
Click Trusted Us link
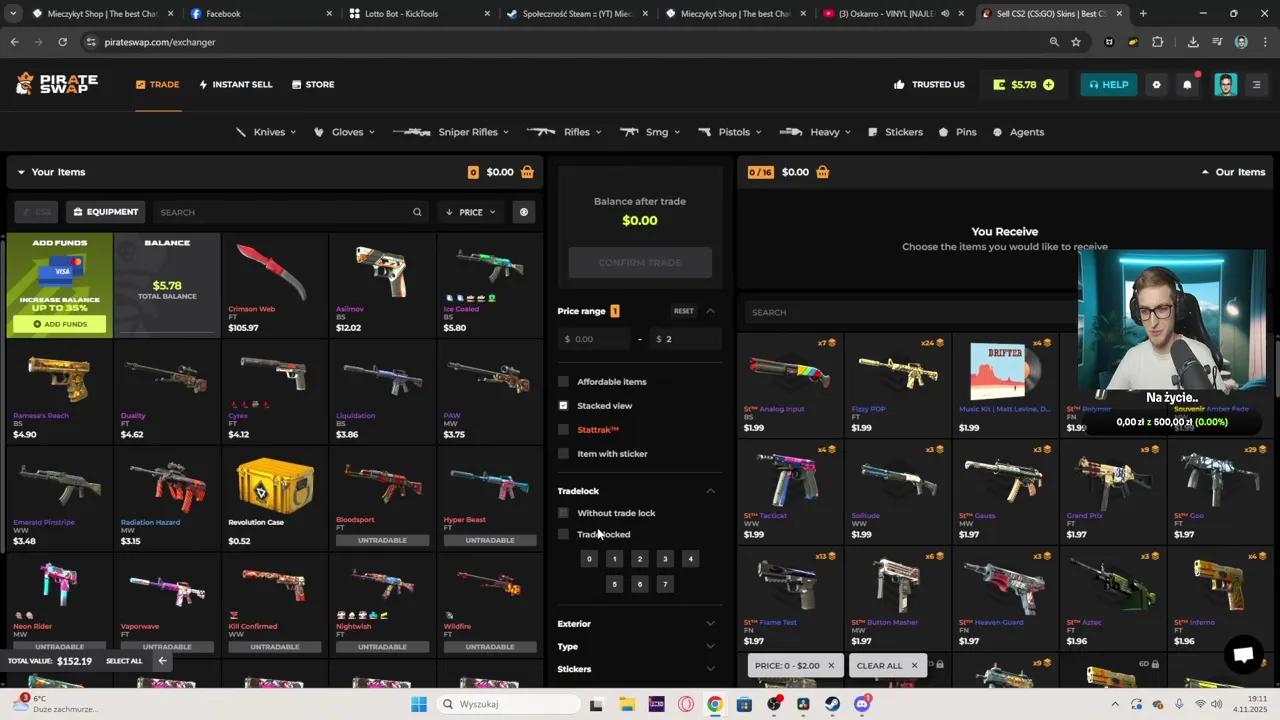coord(930,85)
